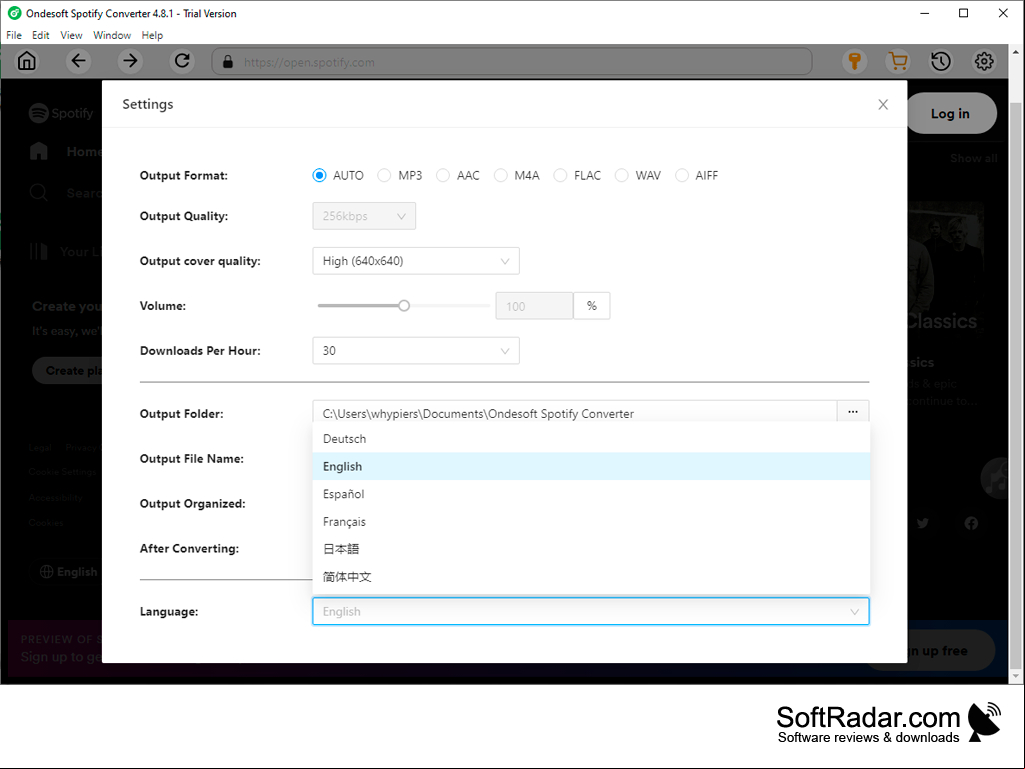Click the Twitter icon in Spotify footer

coord(922,522)
